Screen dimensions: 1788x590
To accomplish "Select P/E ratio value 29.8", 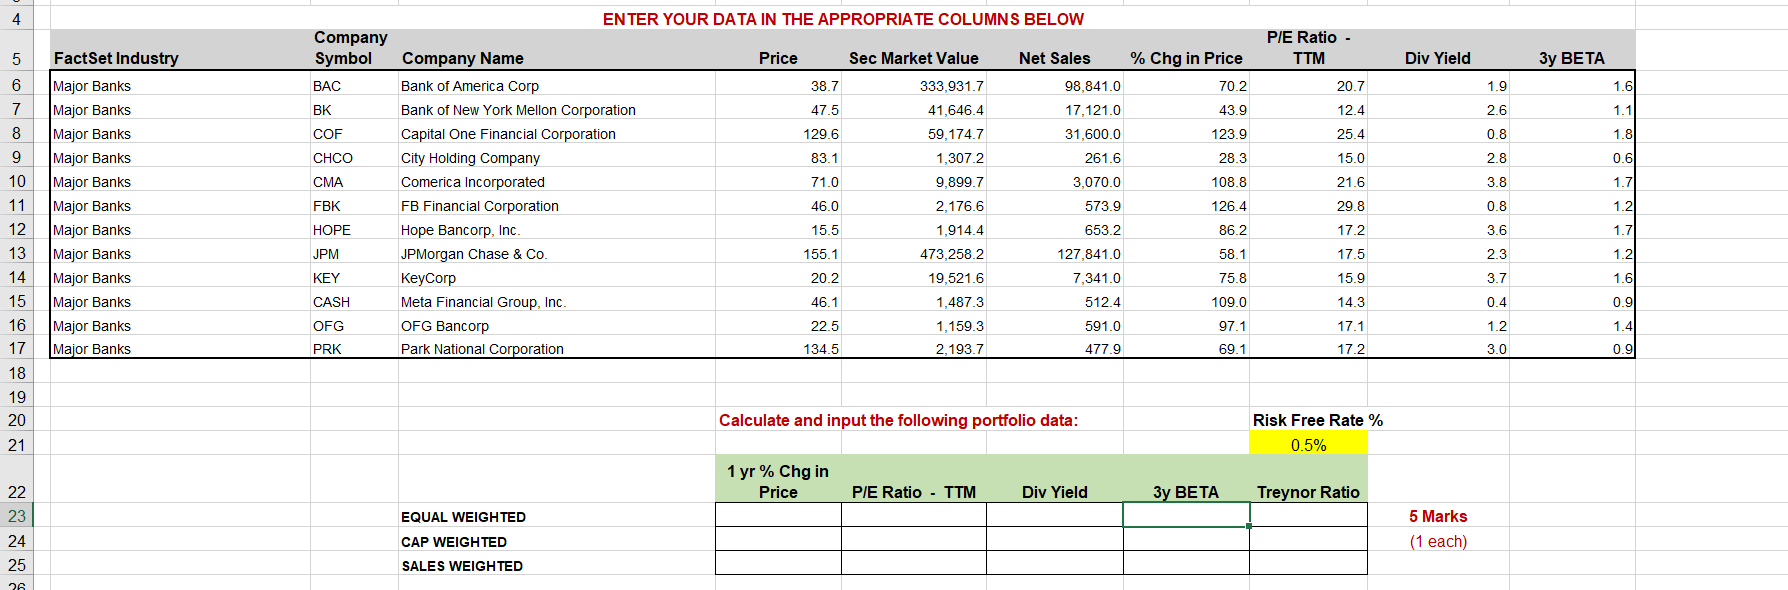I will [1308, 205].
